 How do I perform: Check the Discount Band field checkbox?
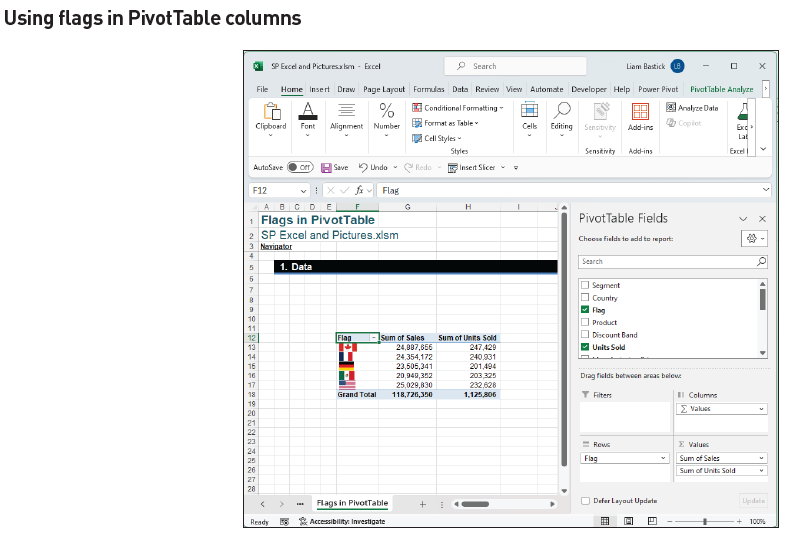point(585,334)
